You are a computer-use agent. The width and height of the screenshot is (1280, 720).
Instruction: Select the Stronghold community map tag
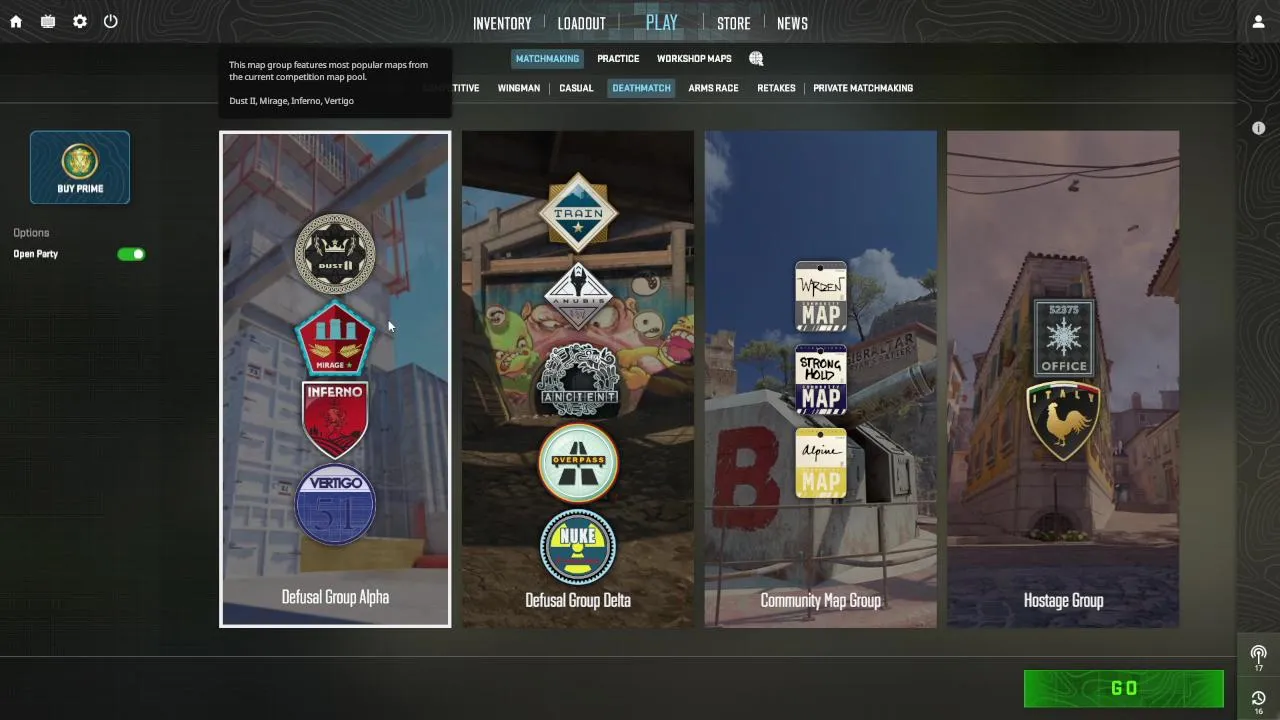[821, 380]
